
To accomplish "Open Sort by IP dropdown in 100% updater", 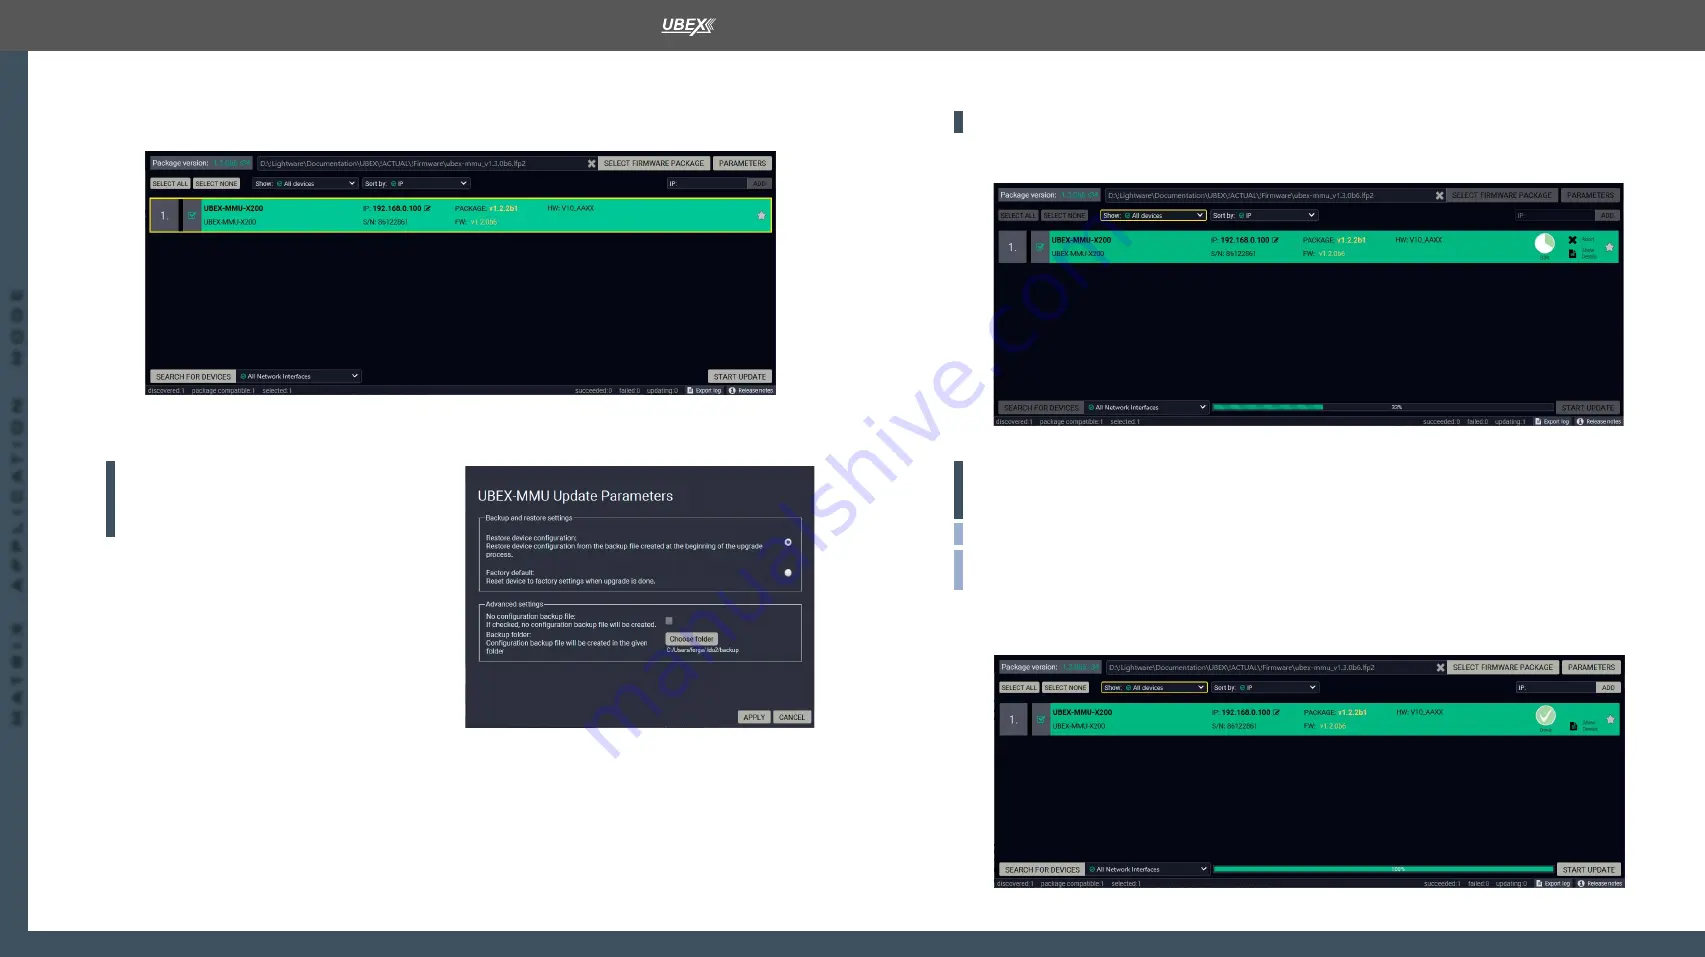I will (x=1265, y=687).
